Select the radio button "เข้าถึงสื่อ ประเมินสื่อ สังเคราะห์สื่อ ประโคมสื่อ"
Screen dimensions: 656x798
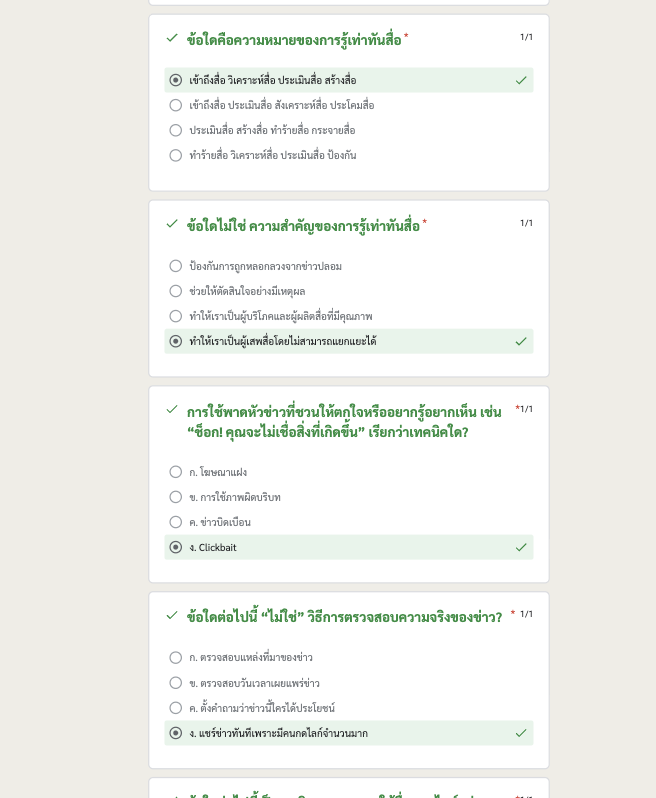pos(176,105)
